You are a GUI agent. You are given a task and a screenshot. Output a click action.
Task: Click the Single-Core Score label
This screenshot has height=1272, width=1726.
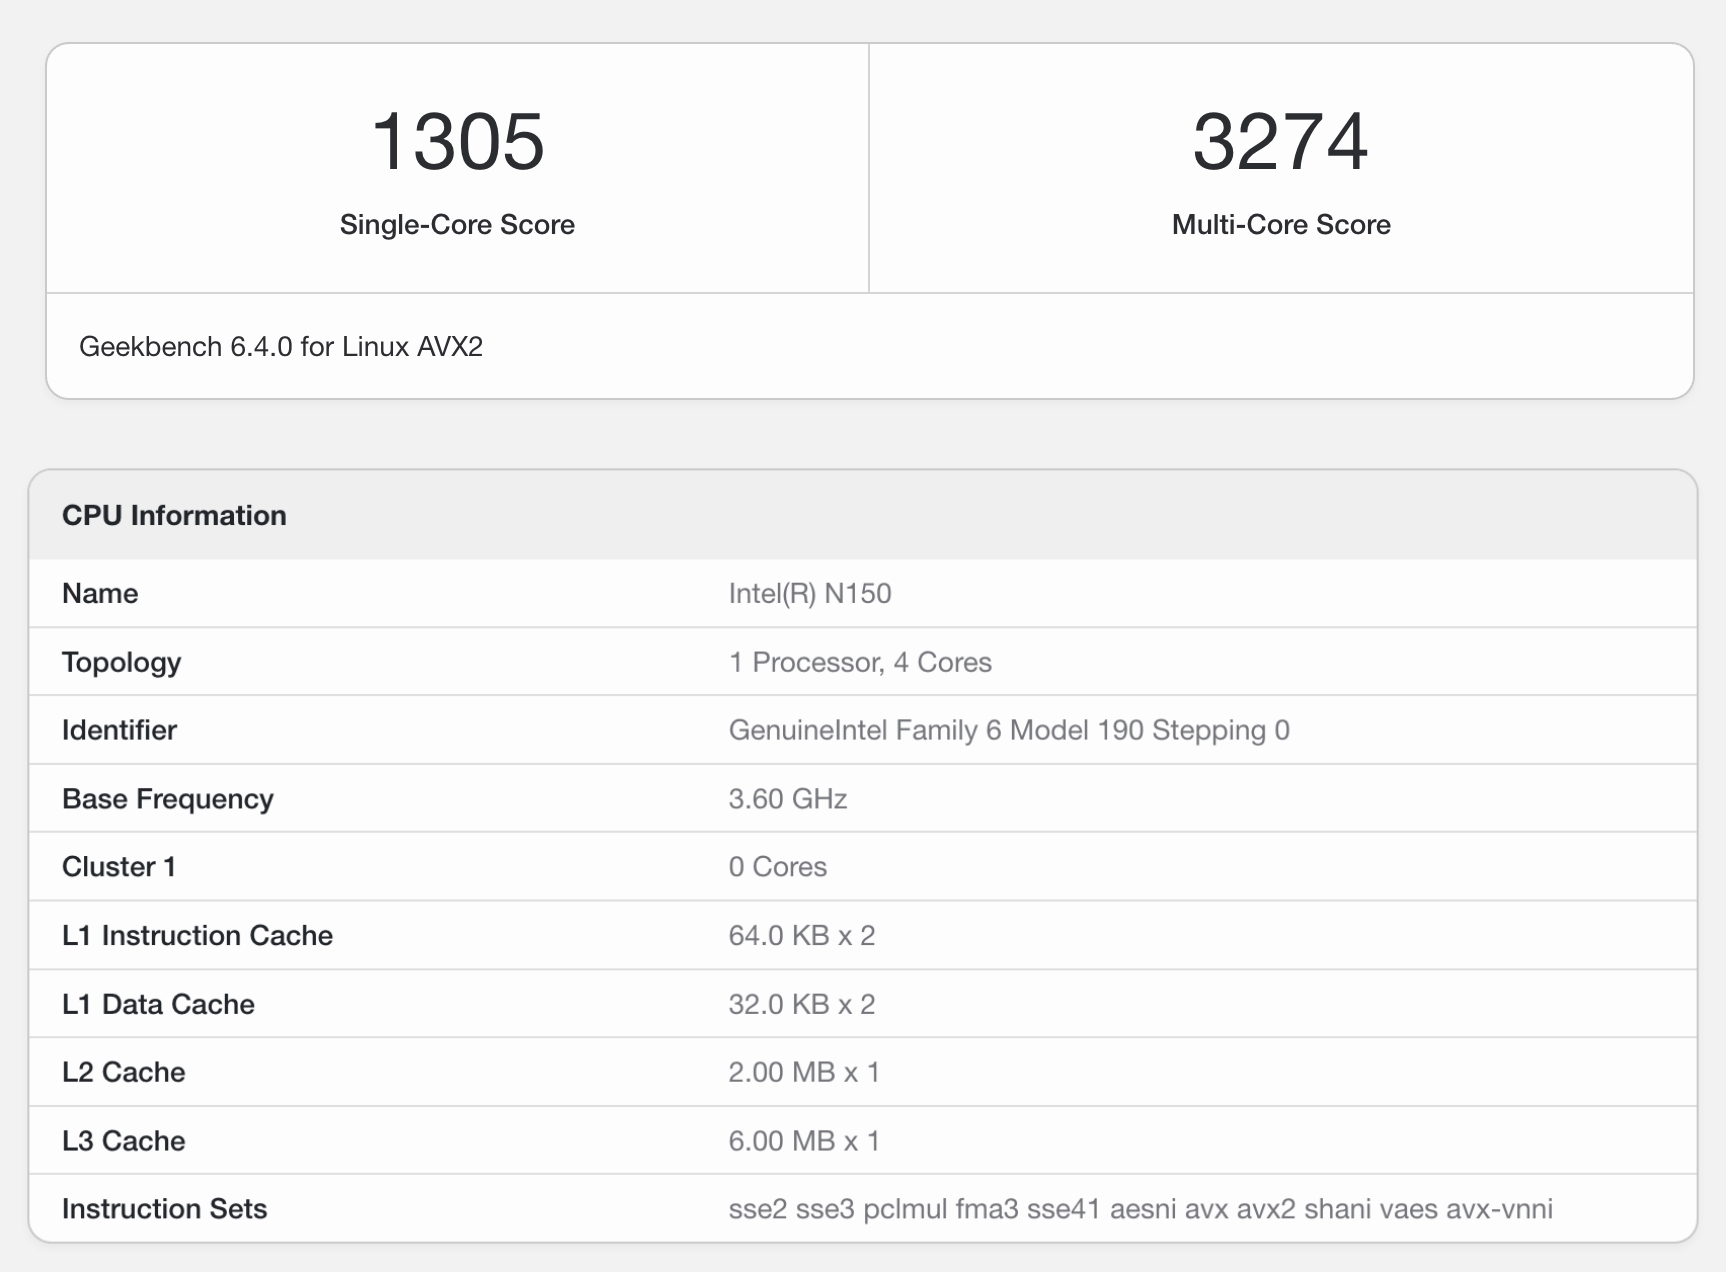(457, 224)
